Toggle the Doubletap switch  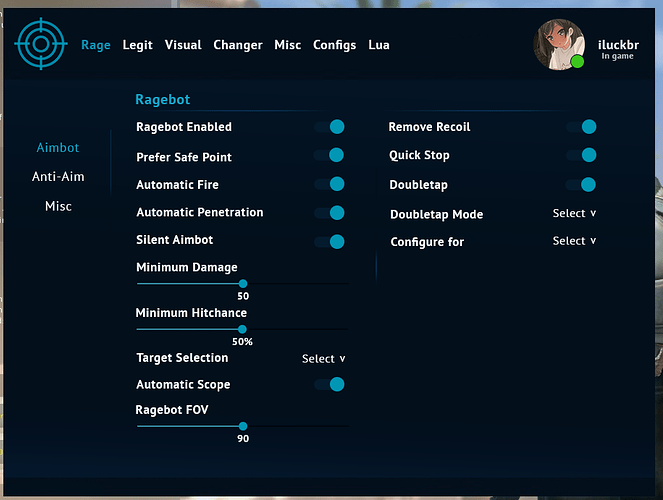pyautogui.click(x=581, y=185)
